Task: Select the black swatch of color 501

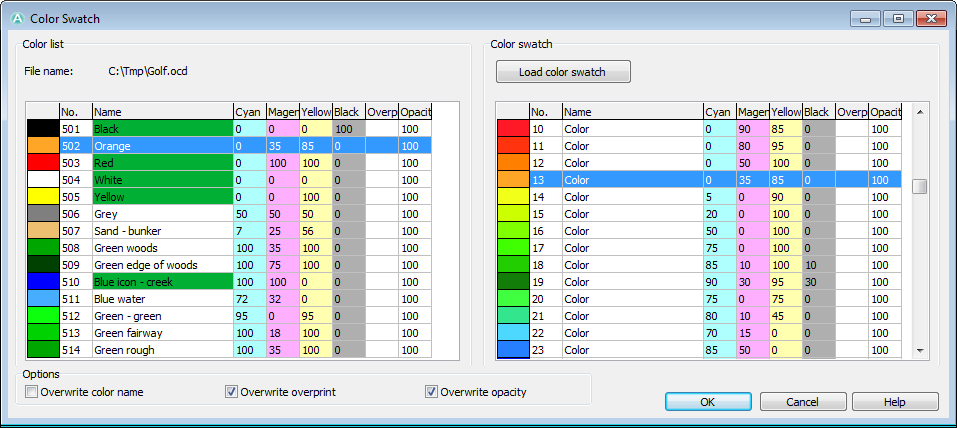Action: click(x=43, y=129)
